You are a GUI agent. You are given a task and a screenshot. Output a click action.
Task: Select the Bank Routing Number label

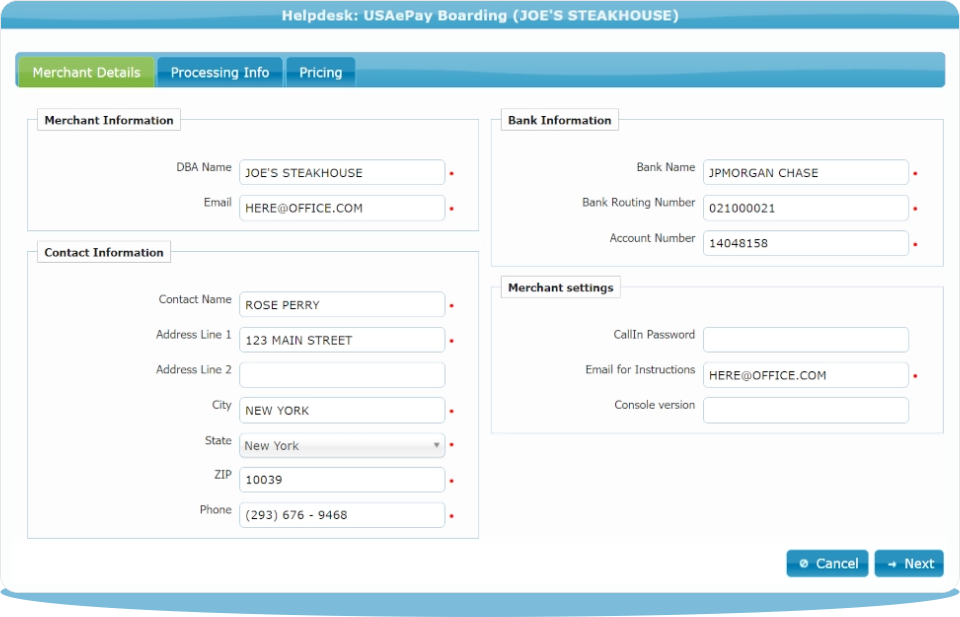click(x=639, y=203)
